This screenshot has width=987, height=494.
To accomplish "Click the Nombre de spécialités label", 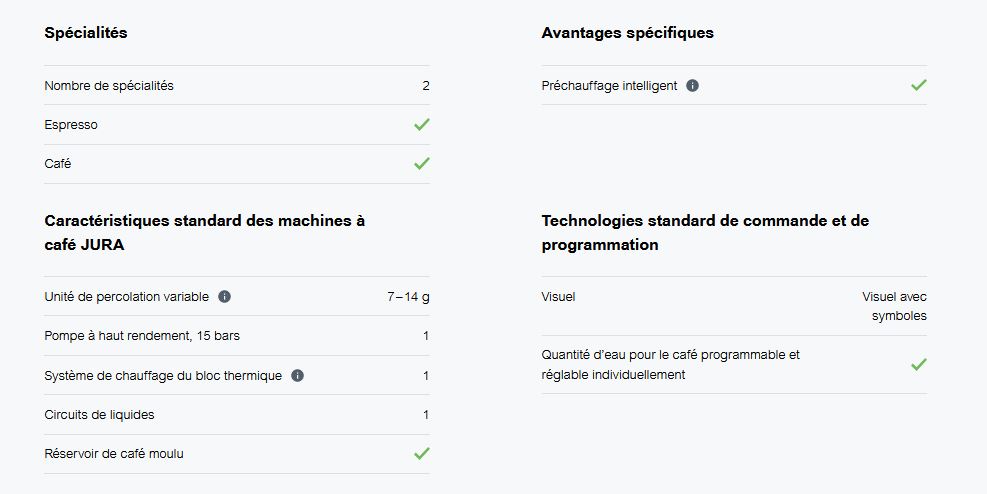I will point(109,86).
